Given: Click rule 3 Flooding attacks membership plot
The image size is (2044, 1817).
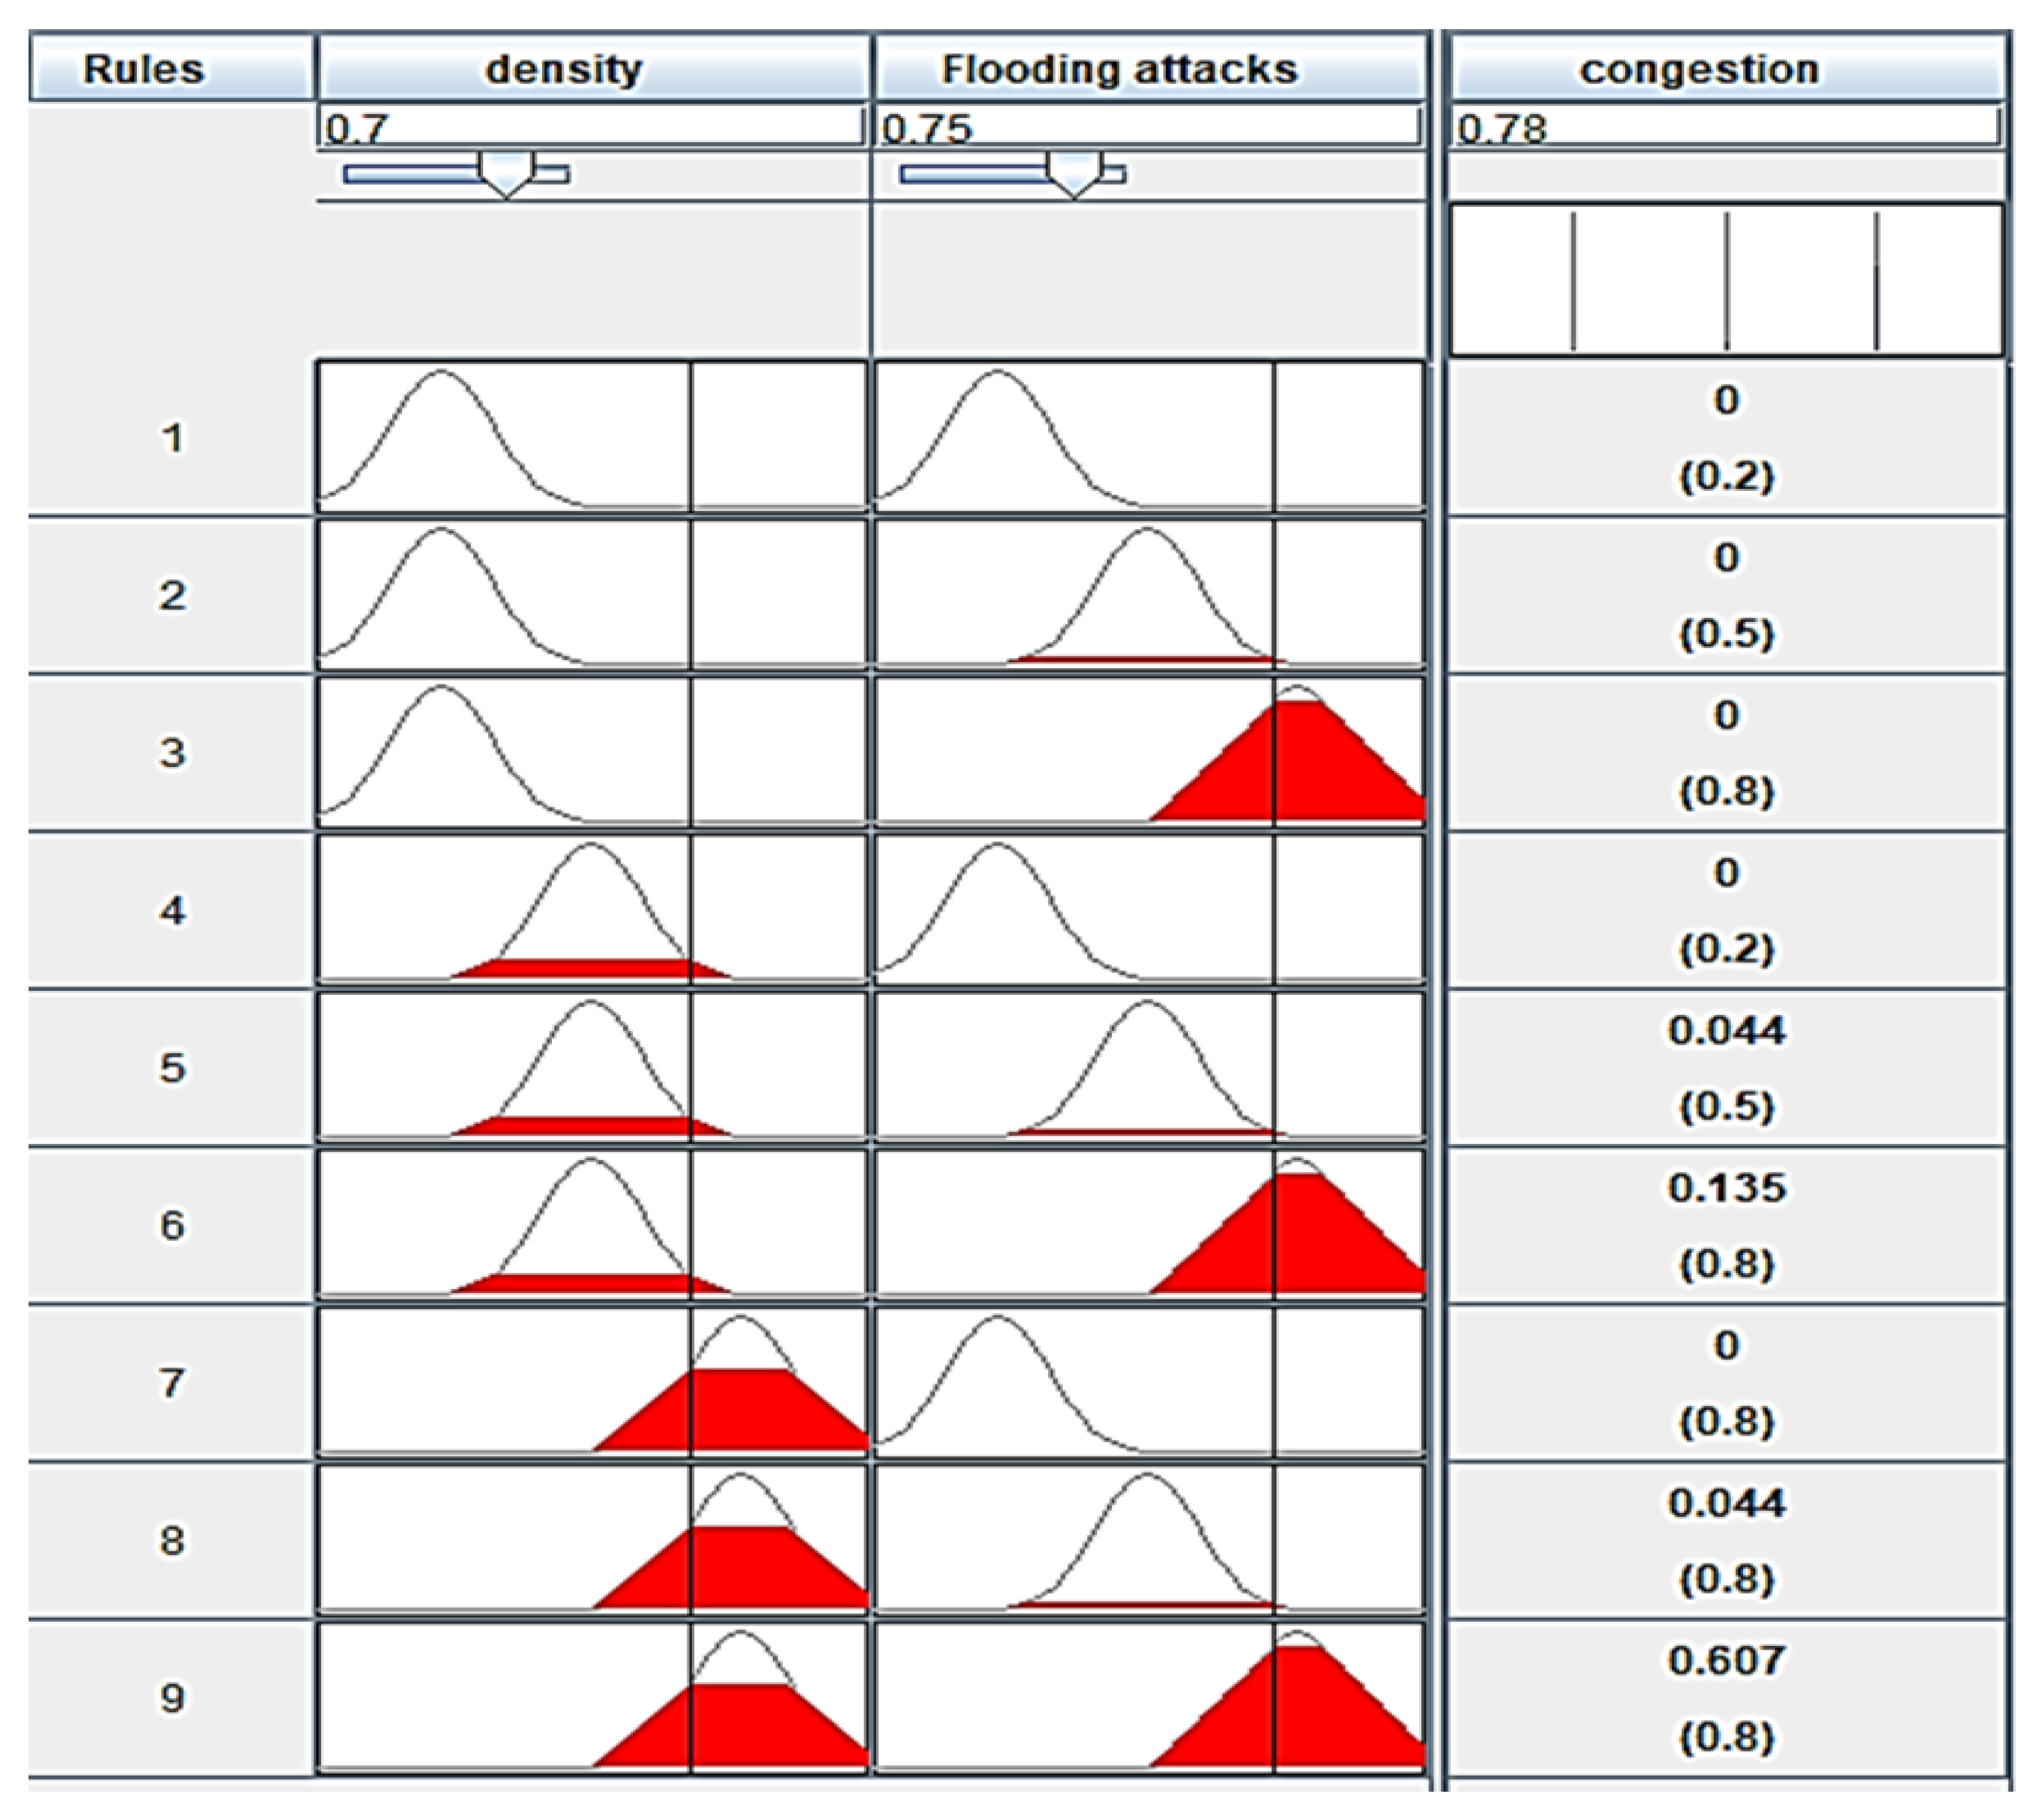Looking at the screenshot, I should coord(1149,752).
